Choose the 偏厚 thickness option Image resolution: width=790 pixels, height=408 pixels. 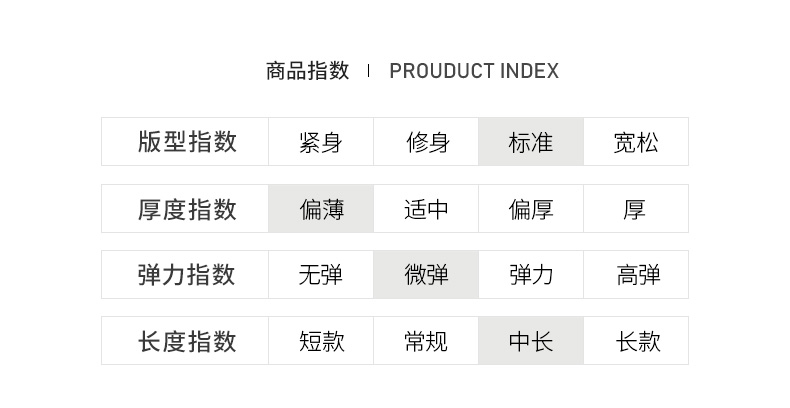point(531,209)
